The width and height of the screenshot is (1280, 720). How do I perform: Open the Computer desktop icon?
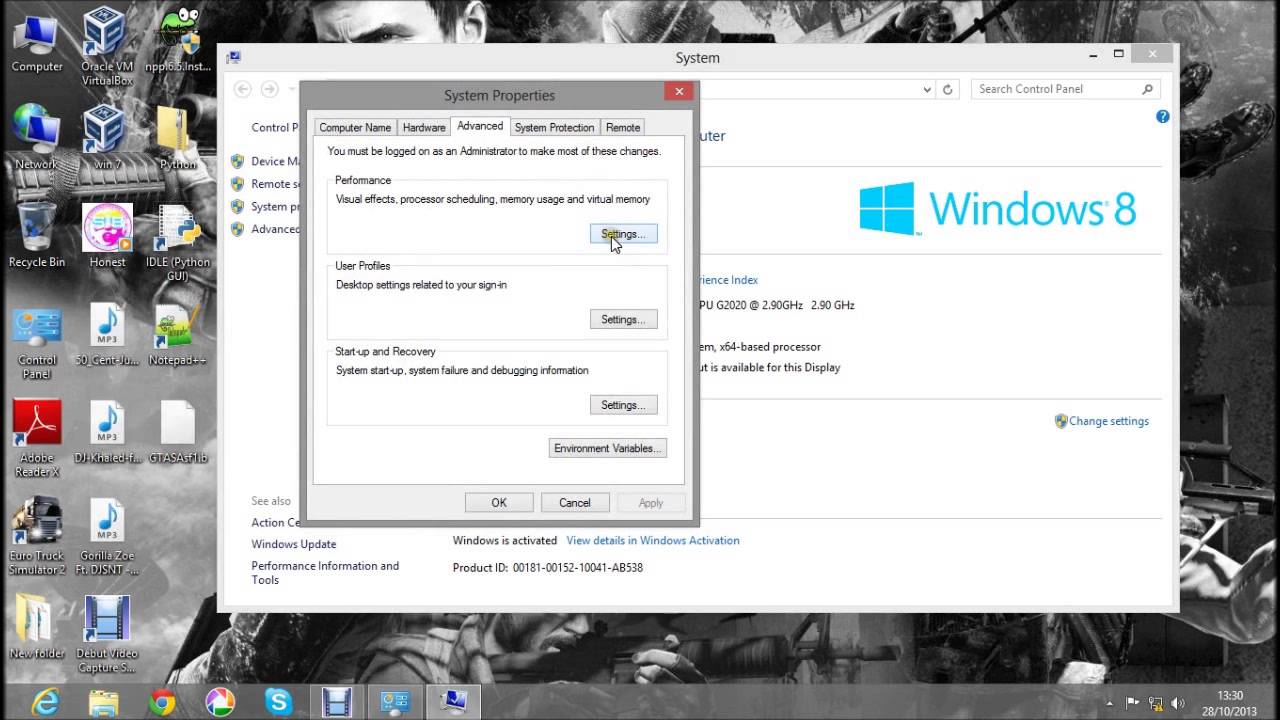[x=37, y=42]
